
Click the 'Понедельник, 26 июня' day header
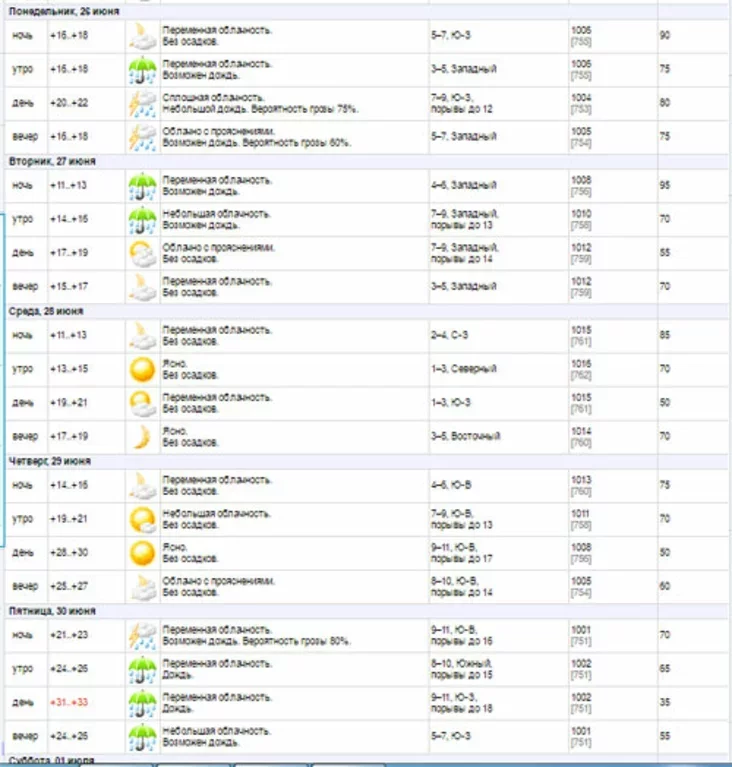[64, 11]
